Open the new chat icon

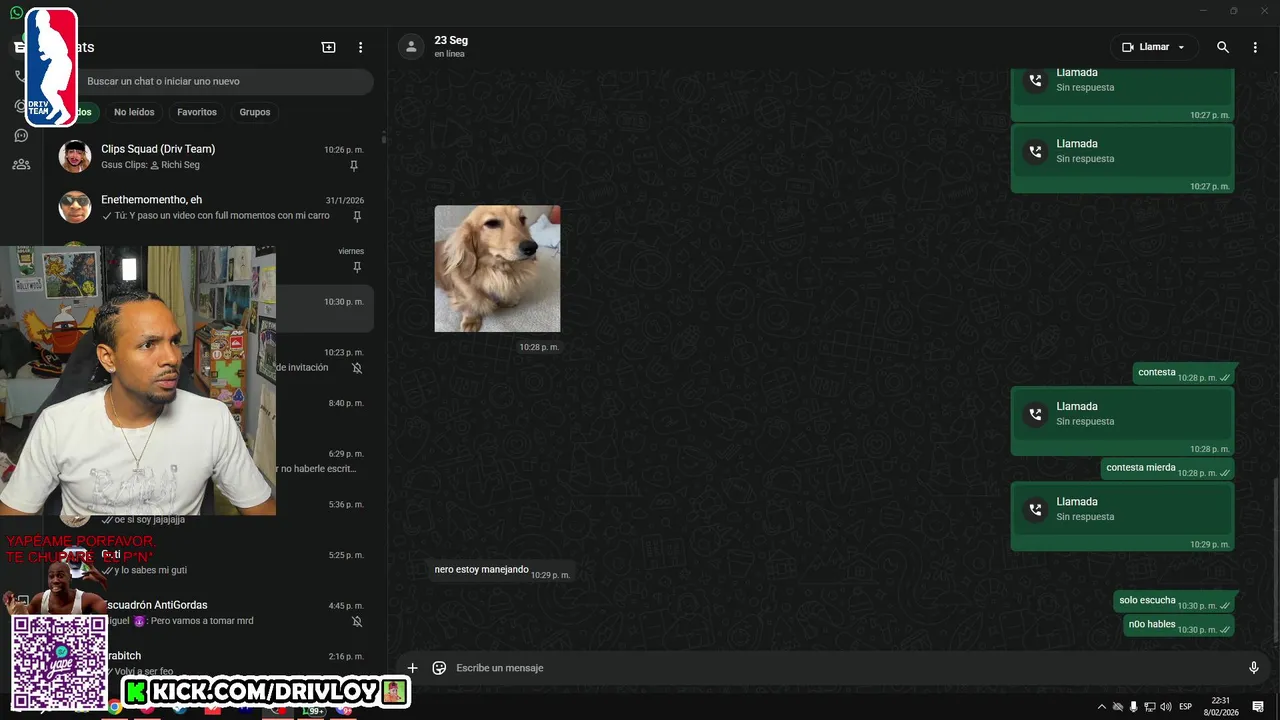(x=328, y=47)
